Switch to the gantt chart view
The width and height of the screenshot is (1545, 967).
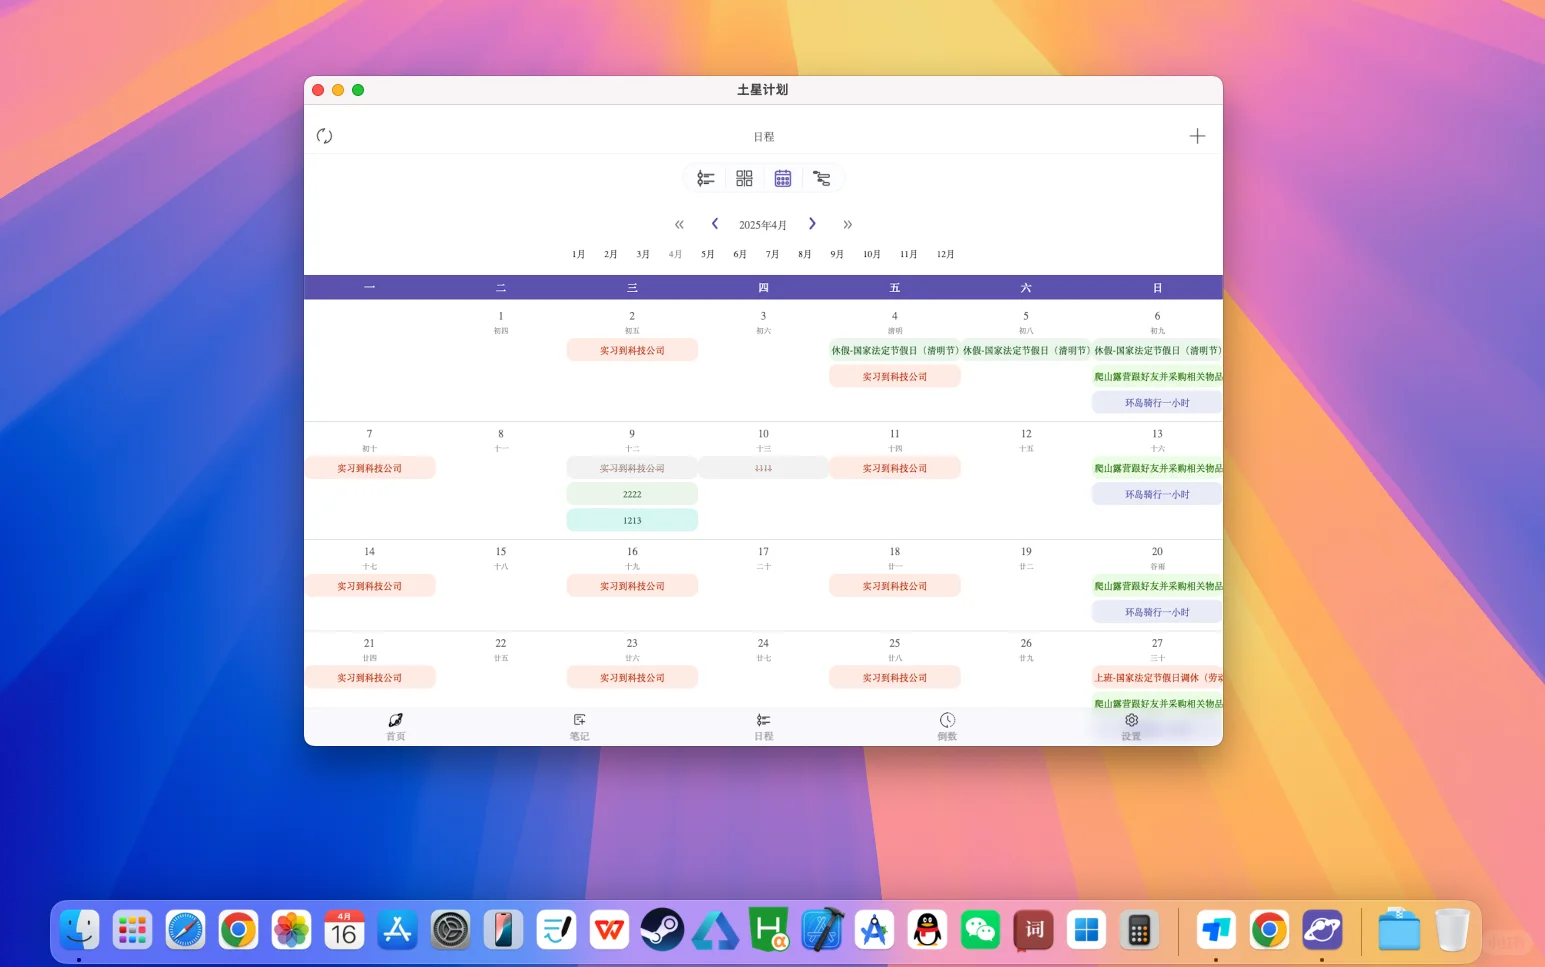822,178
